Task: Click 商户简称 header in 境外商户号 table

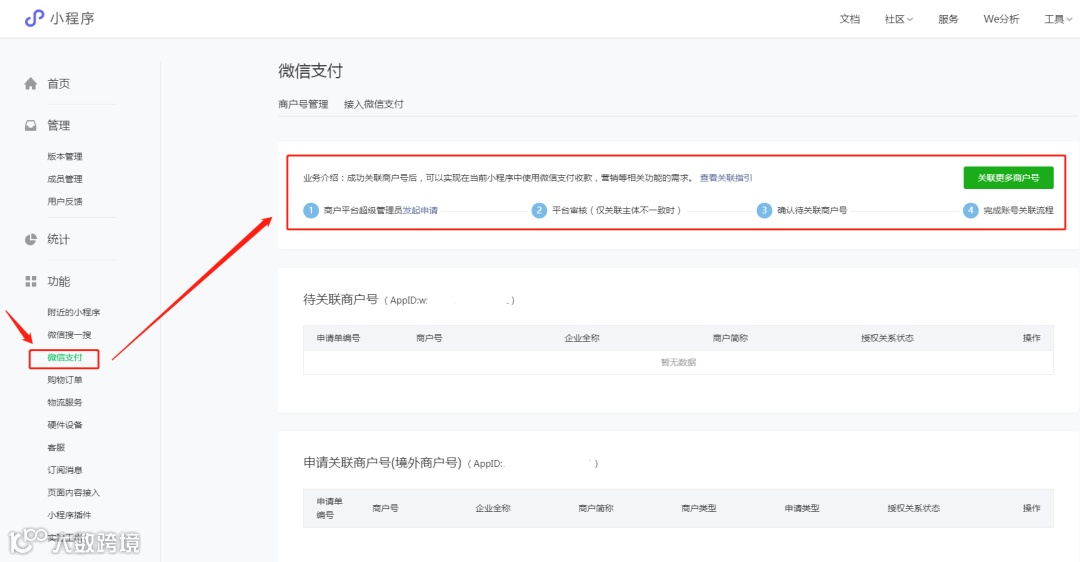Action: pos(596,508)
